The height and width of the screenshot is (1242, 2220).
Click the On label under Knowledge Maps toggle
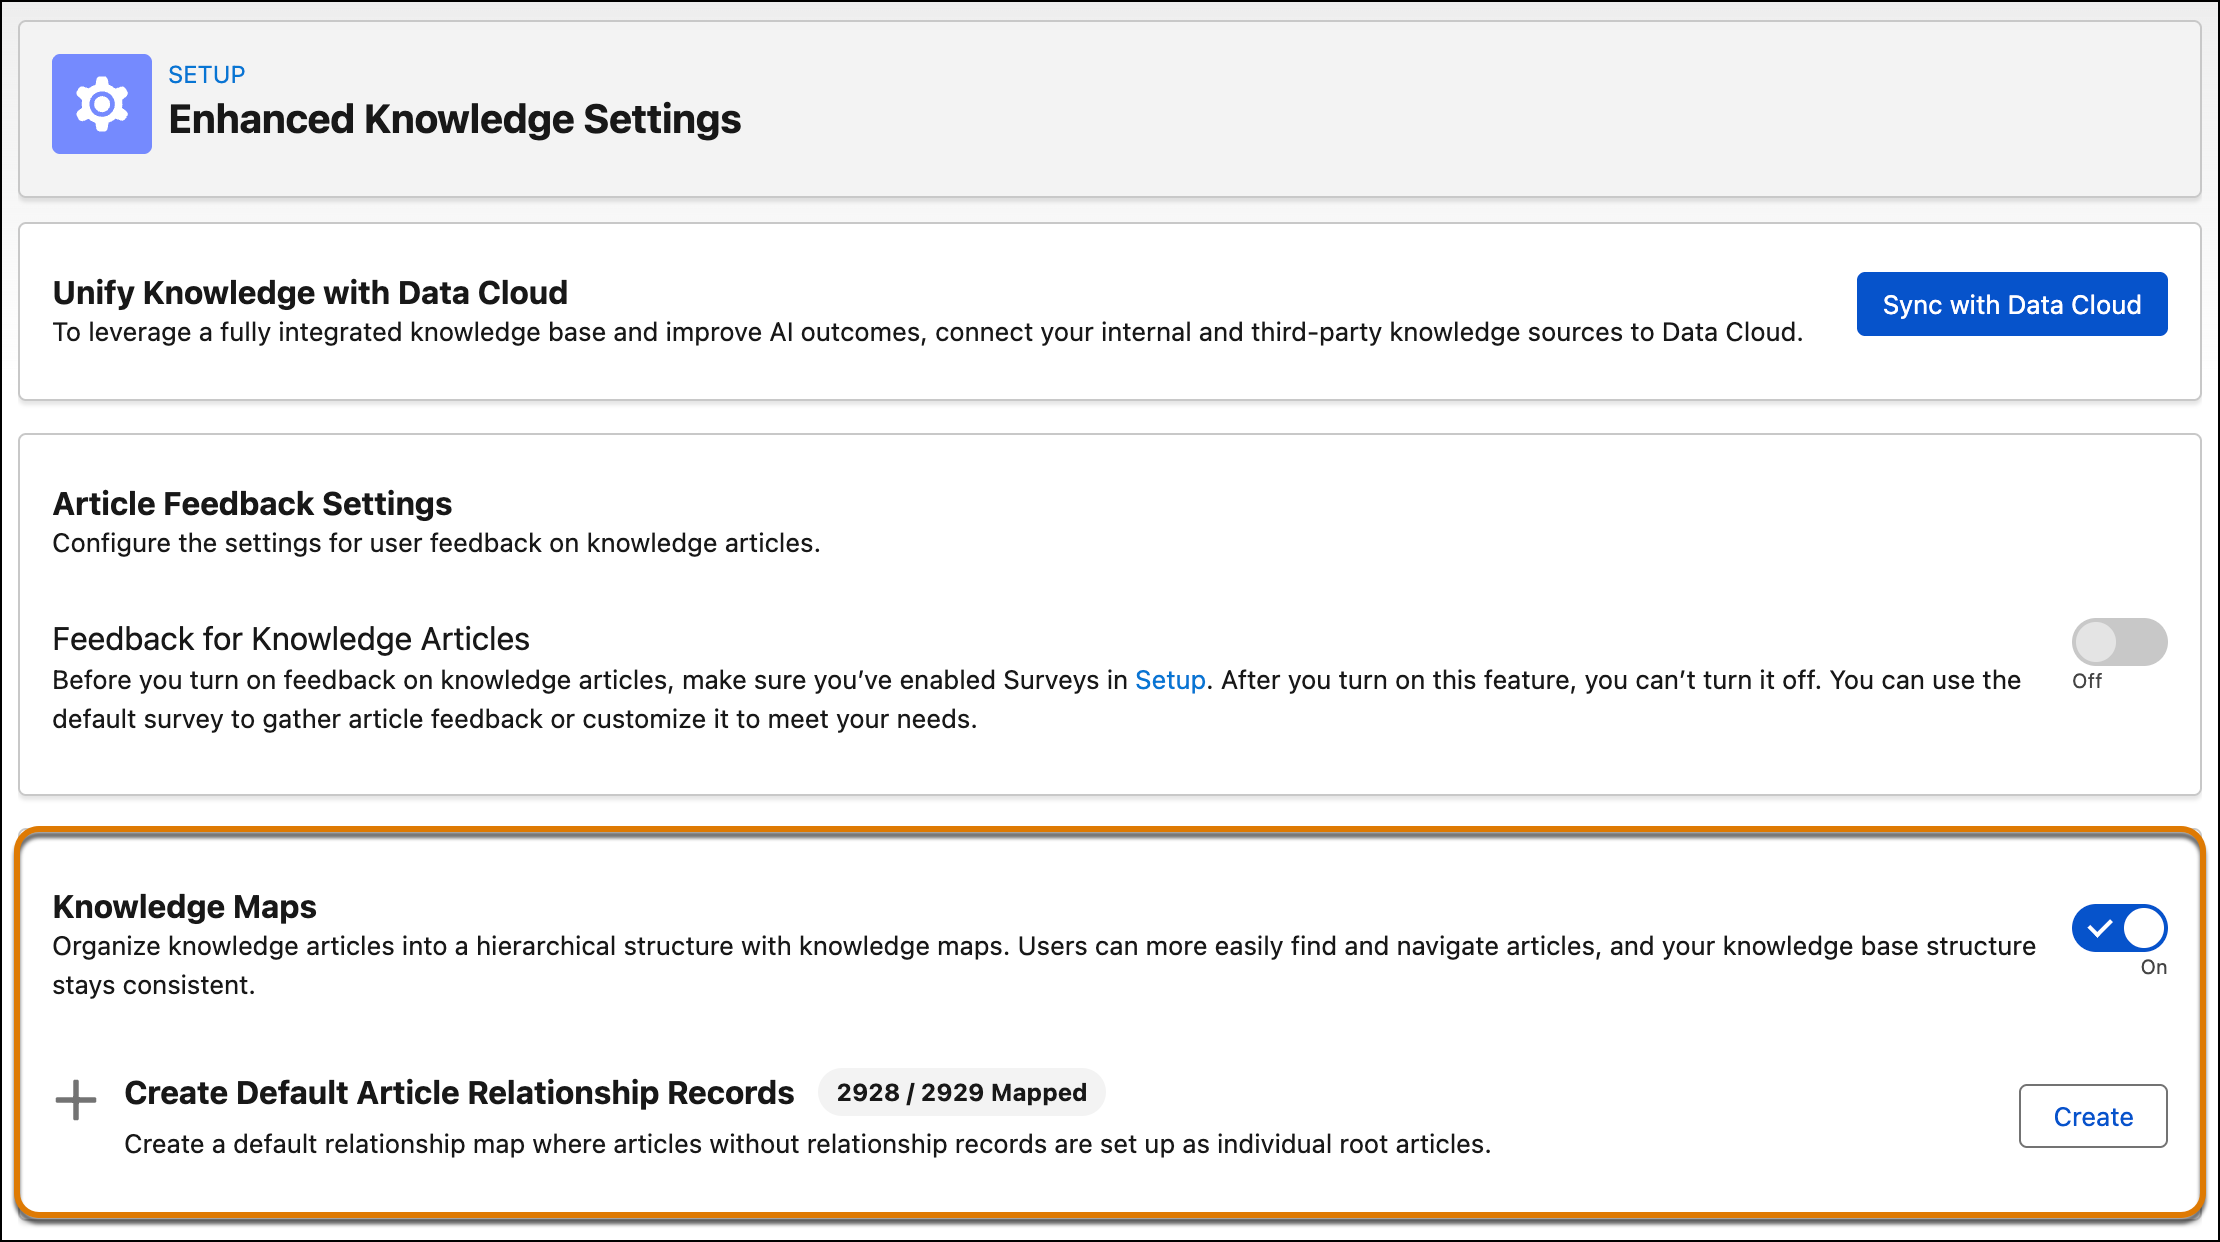(x=2154, y=967)
